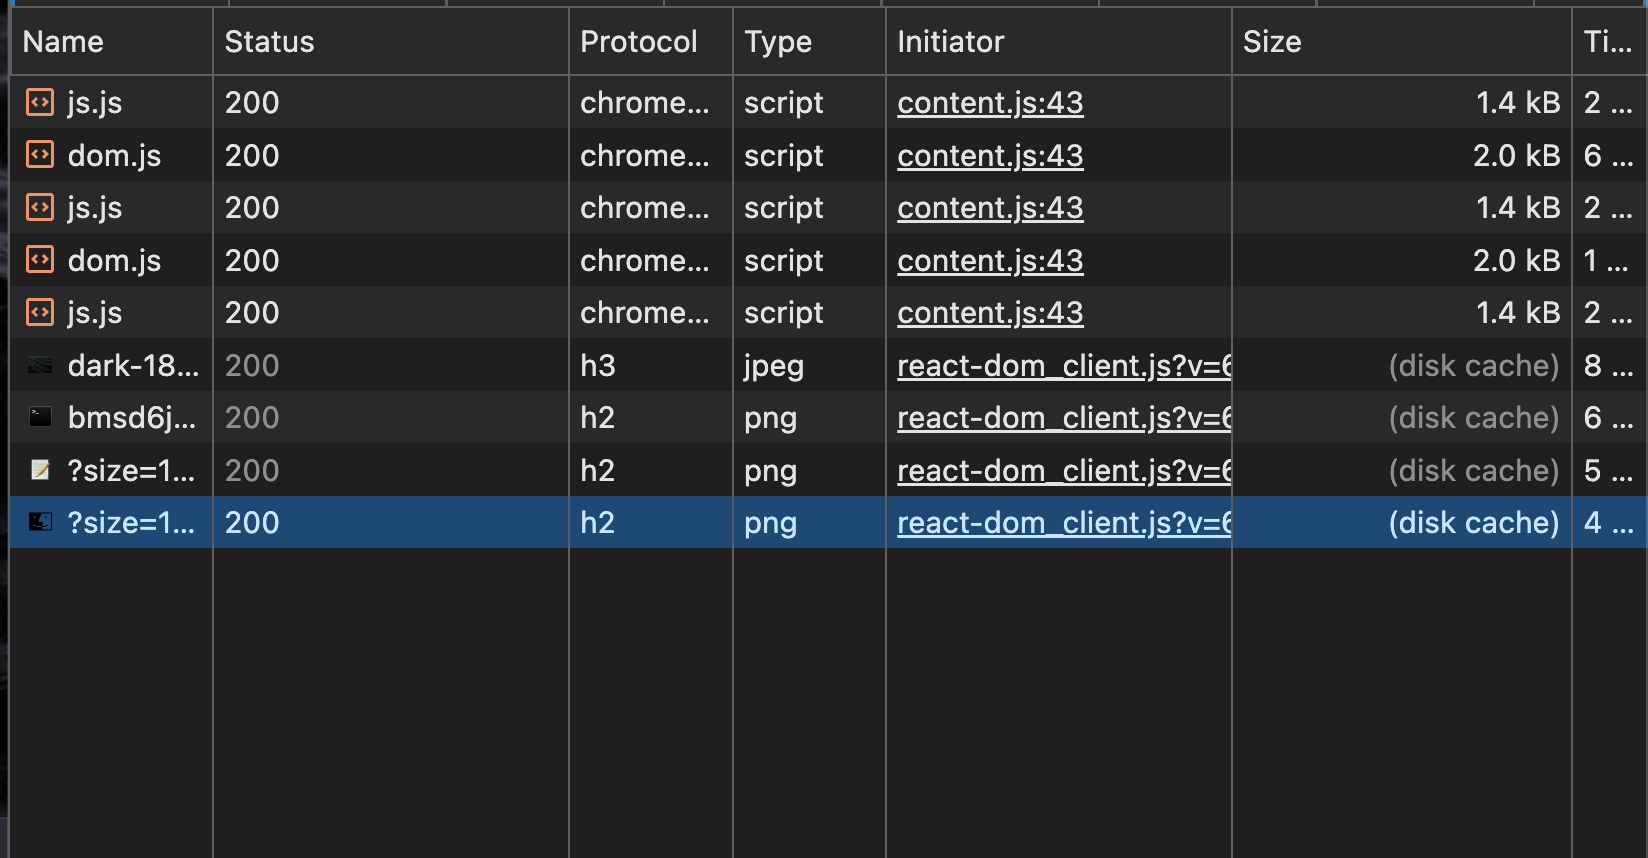The width and height of the screenshot is (1648, 858).
Task: Click the script icon of third js.js request
Action: point(40,312)
